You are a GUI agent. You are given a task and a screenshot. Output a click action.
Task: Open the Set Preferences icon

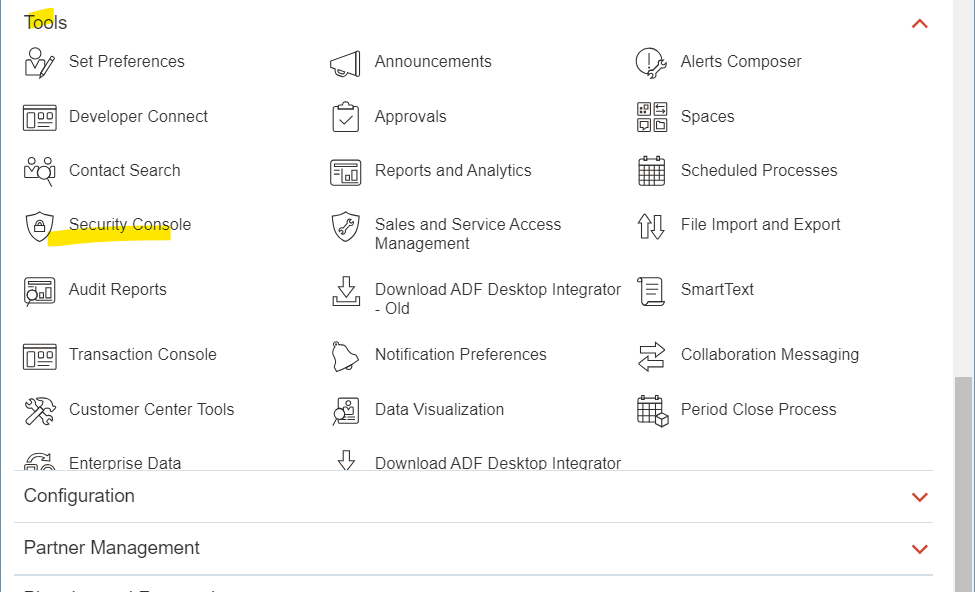(39, 62)
